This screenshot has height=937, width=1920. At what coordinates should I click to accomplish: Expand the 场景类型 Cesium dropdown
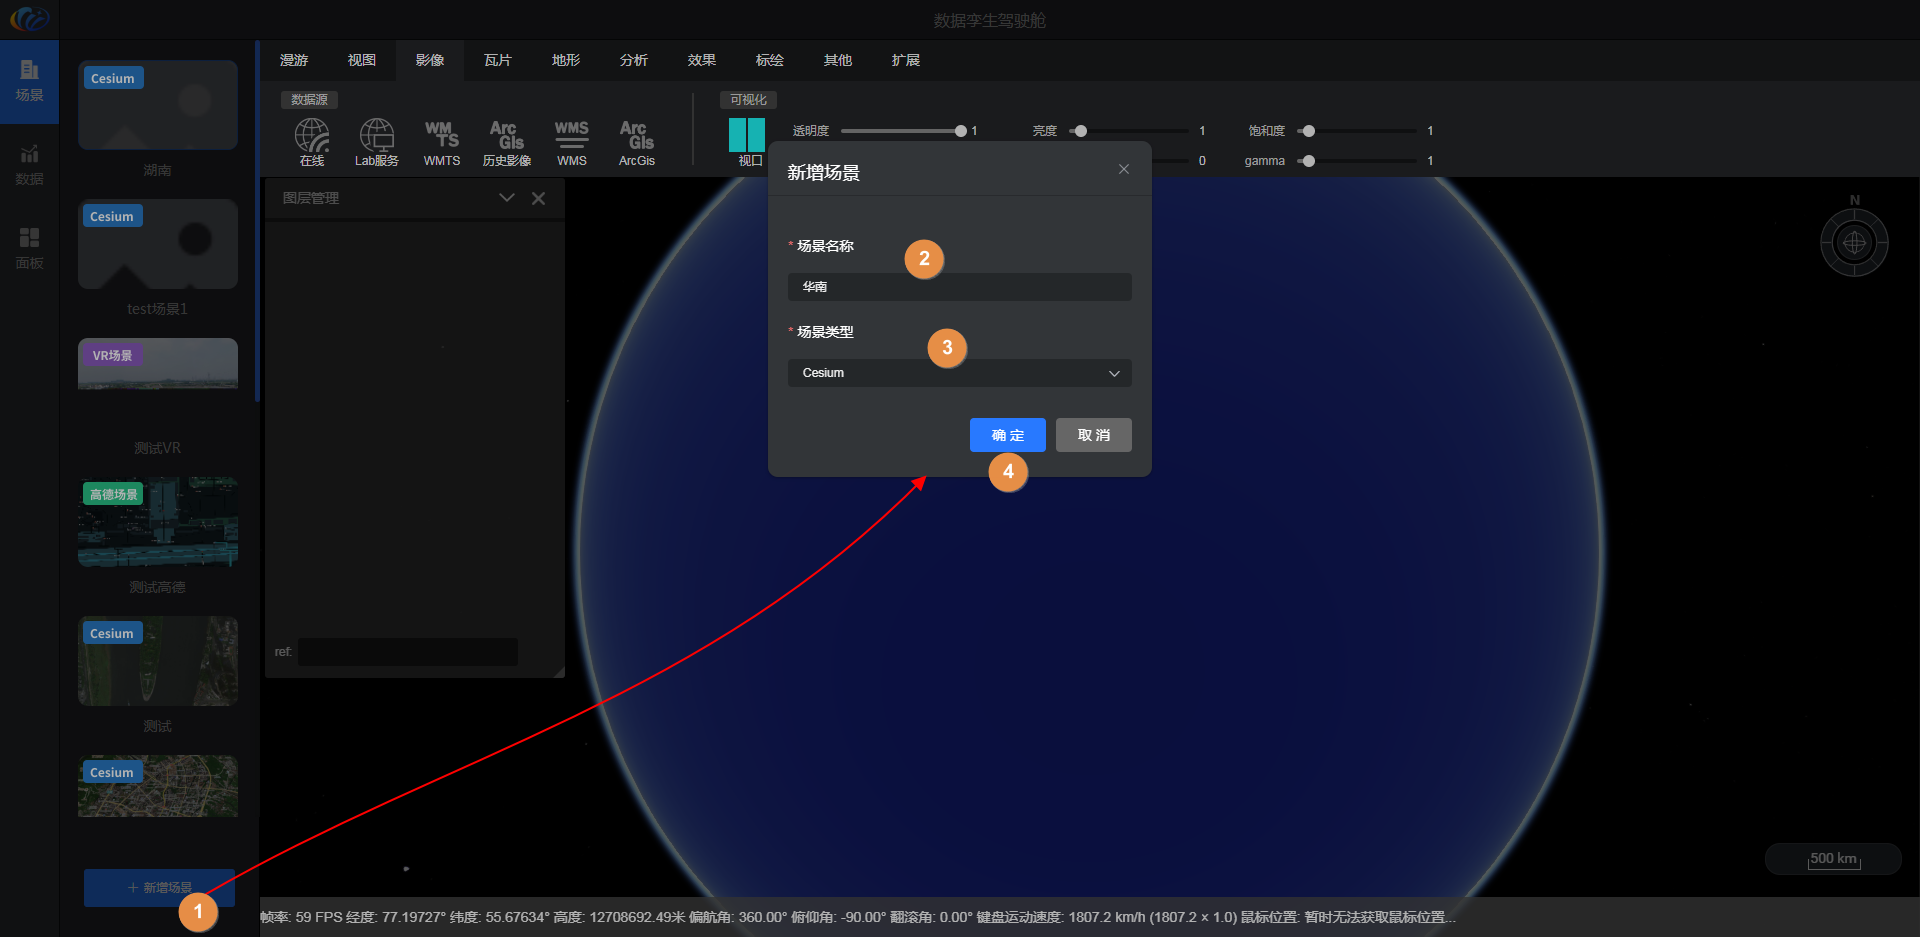click(x=959, y=373)
